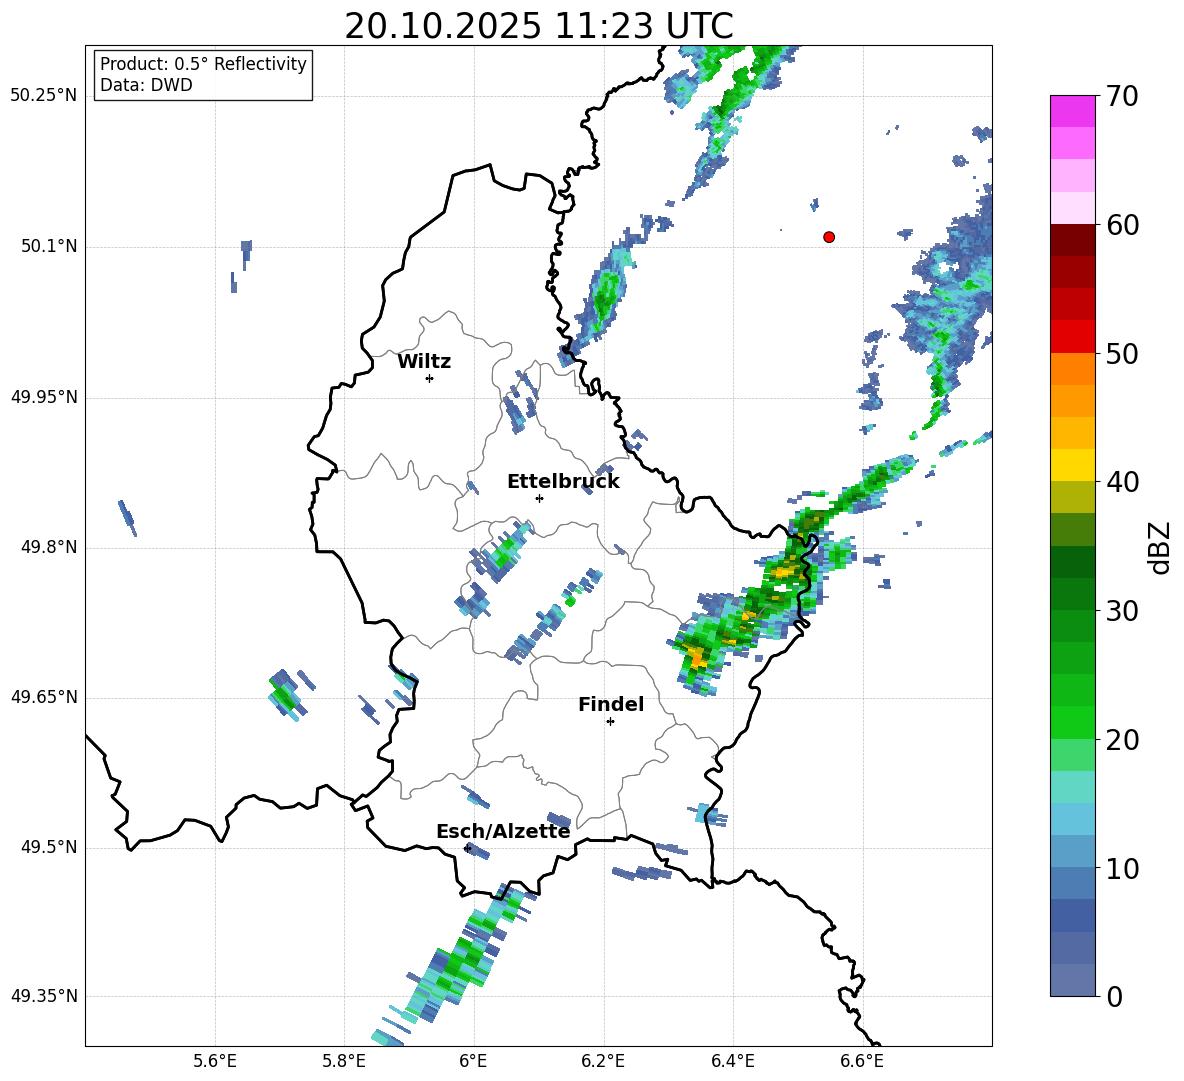Click the 5.6°E longitude label
1184x1081 pixels.
(x=215, y=1062)
